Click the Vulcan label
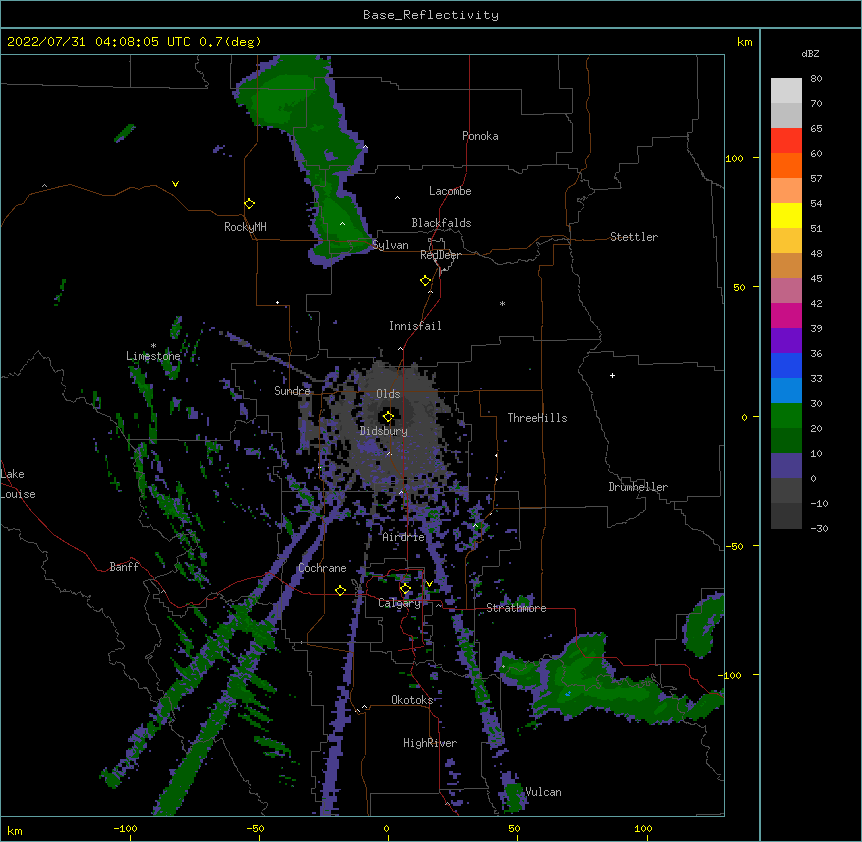 [543, 792]
